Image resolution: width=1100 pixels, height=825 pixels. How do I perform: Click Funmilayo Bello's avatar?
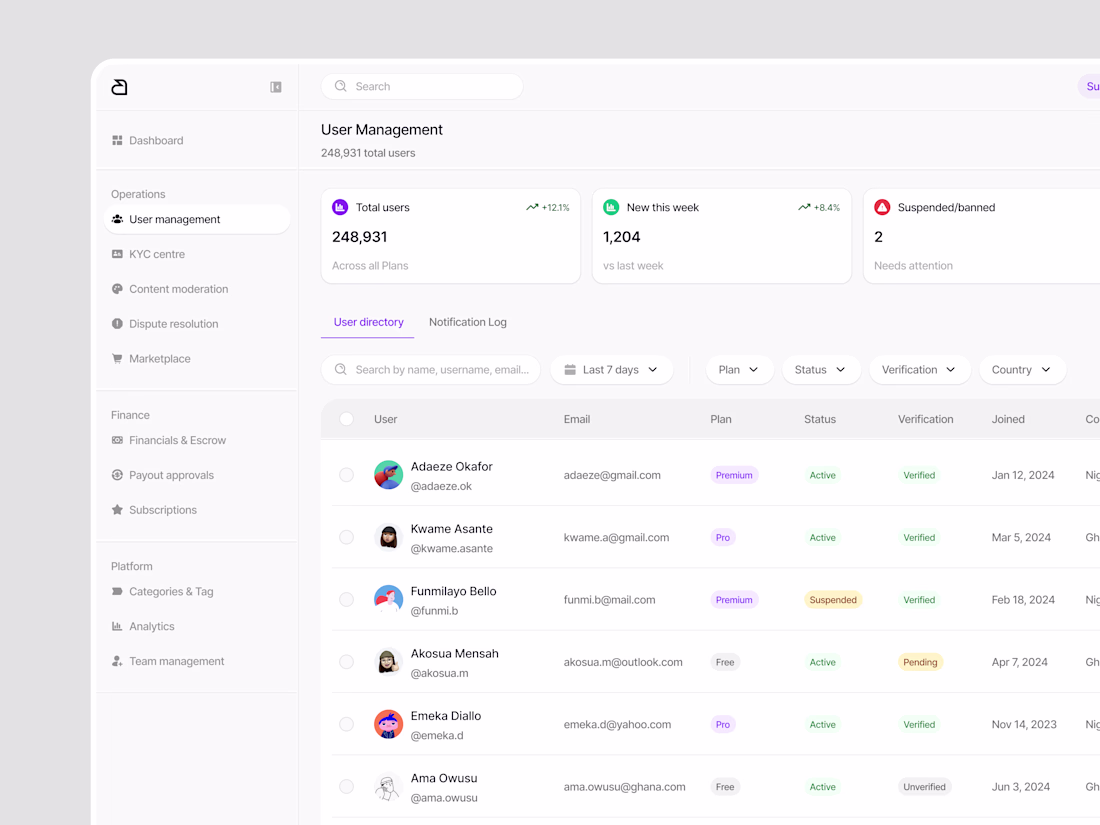click(x=388, y=600)
